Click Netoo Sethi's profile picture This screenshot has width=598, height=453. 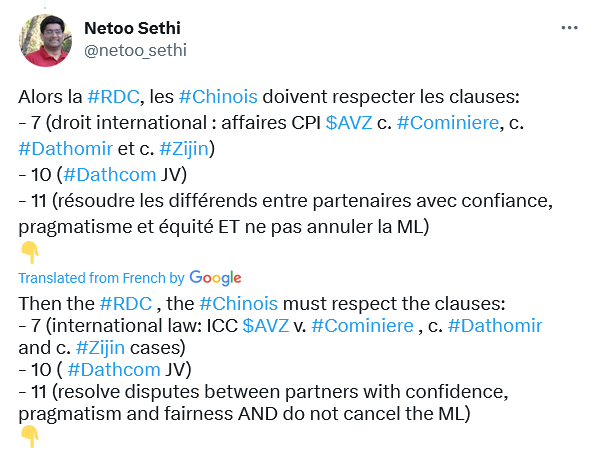45,40
